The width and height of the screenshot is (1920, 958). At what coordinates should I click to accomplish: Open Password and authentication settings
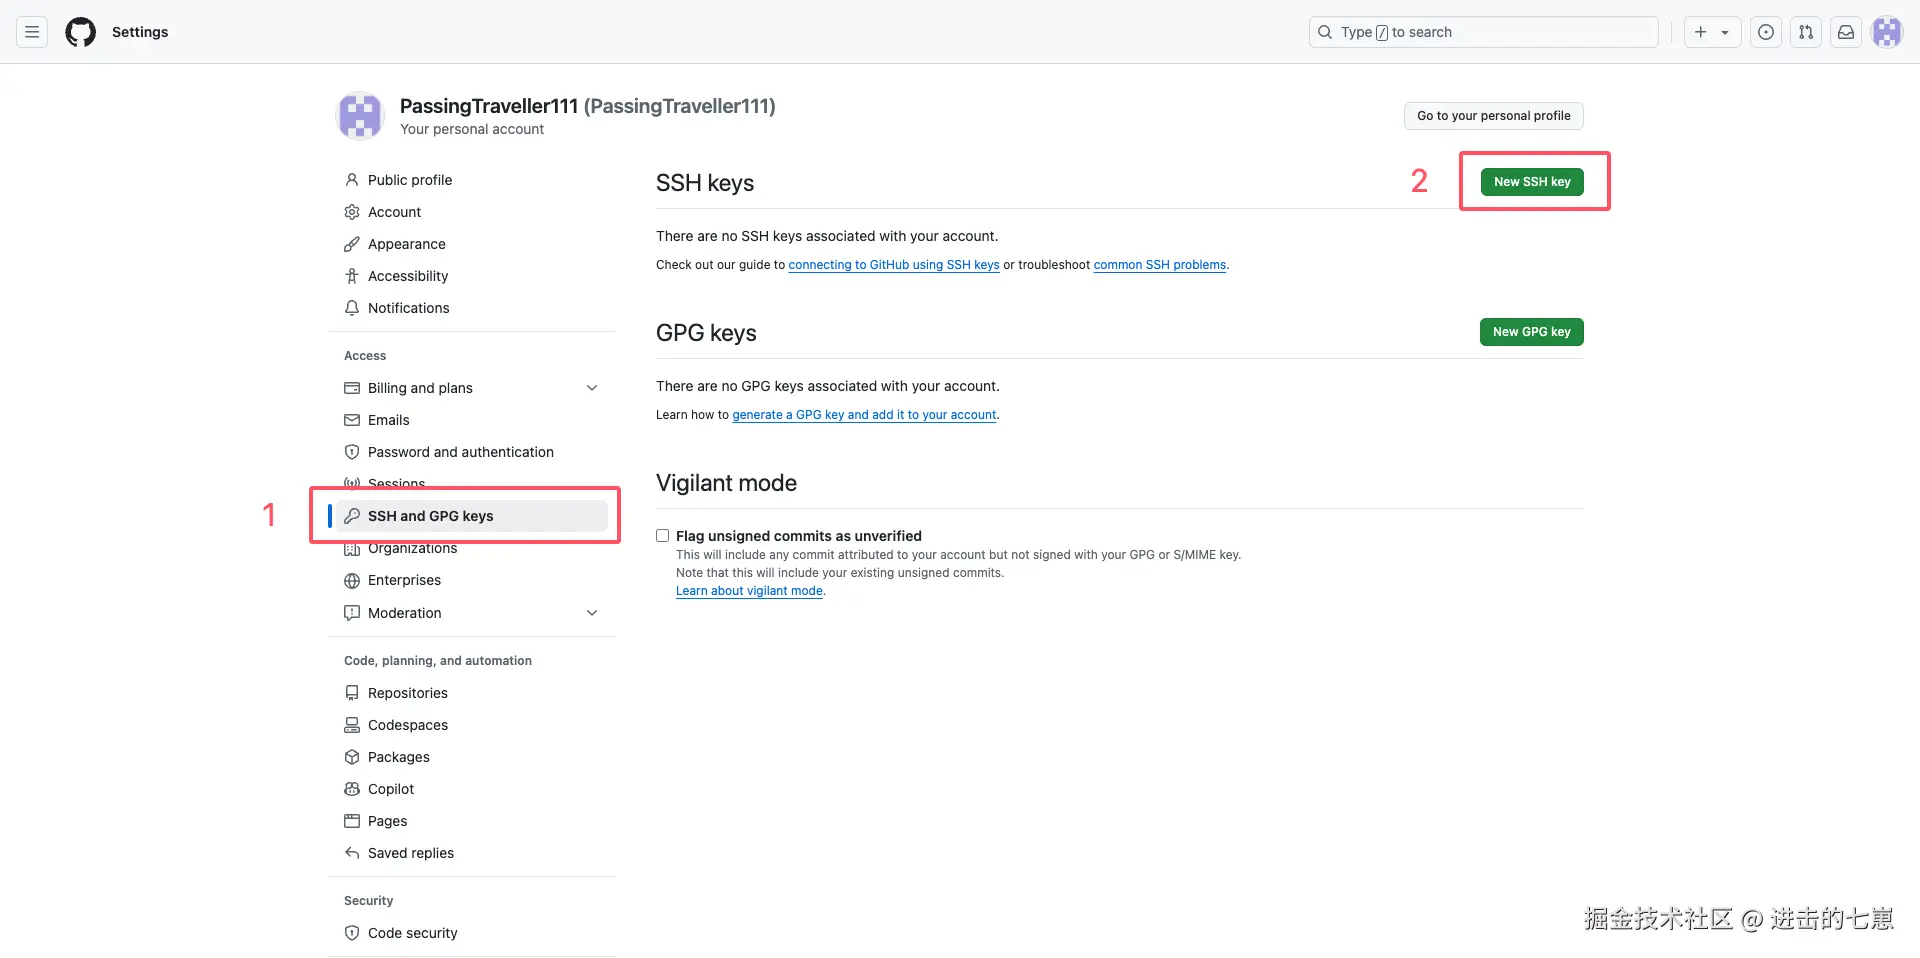(x=461, y=452)
